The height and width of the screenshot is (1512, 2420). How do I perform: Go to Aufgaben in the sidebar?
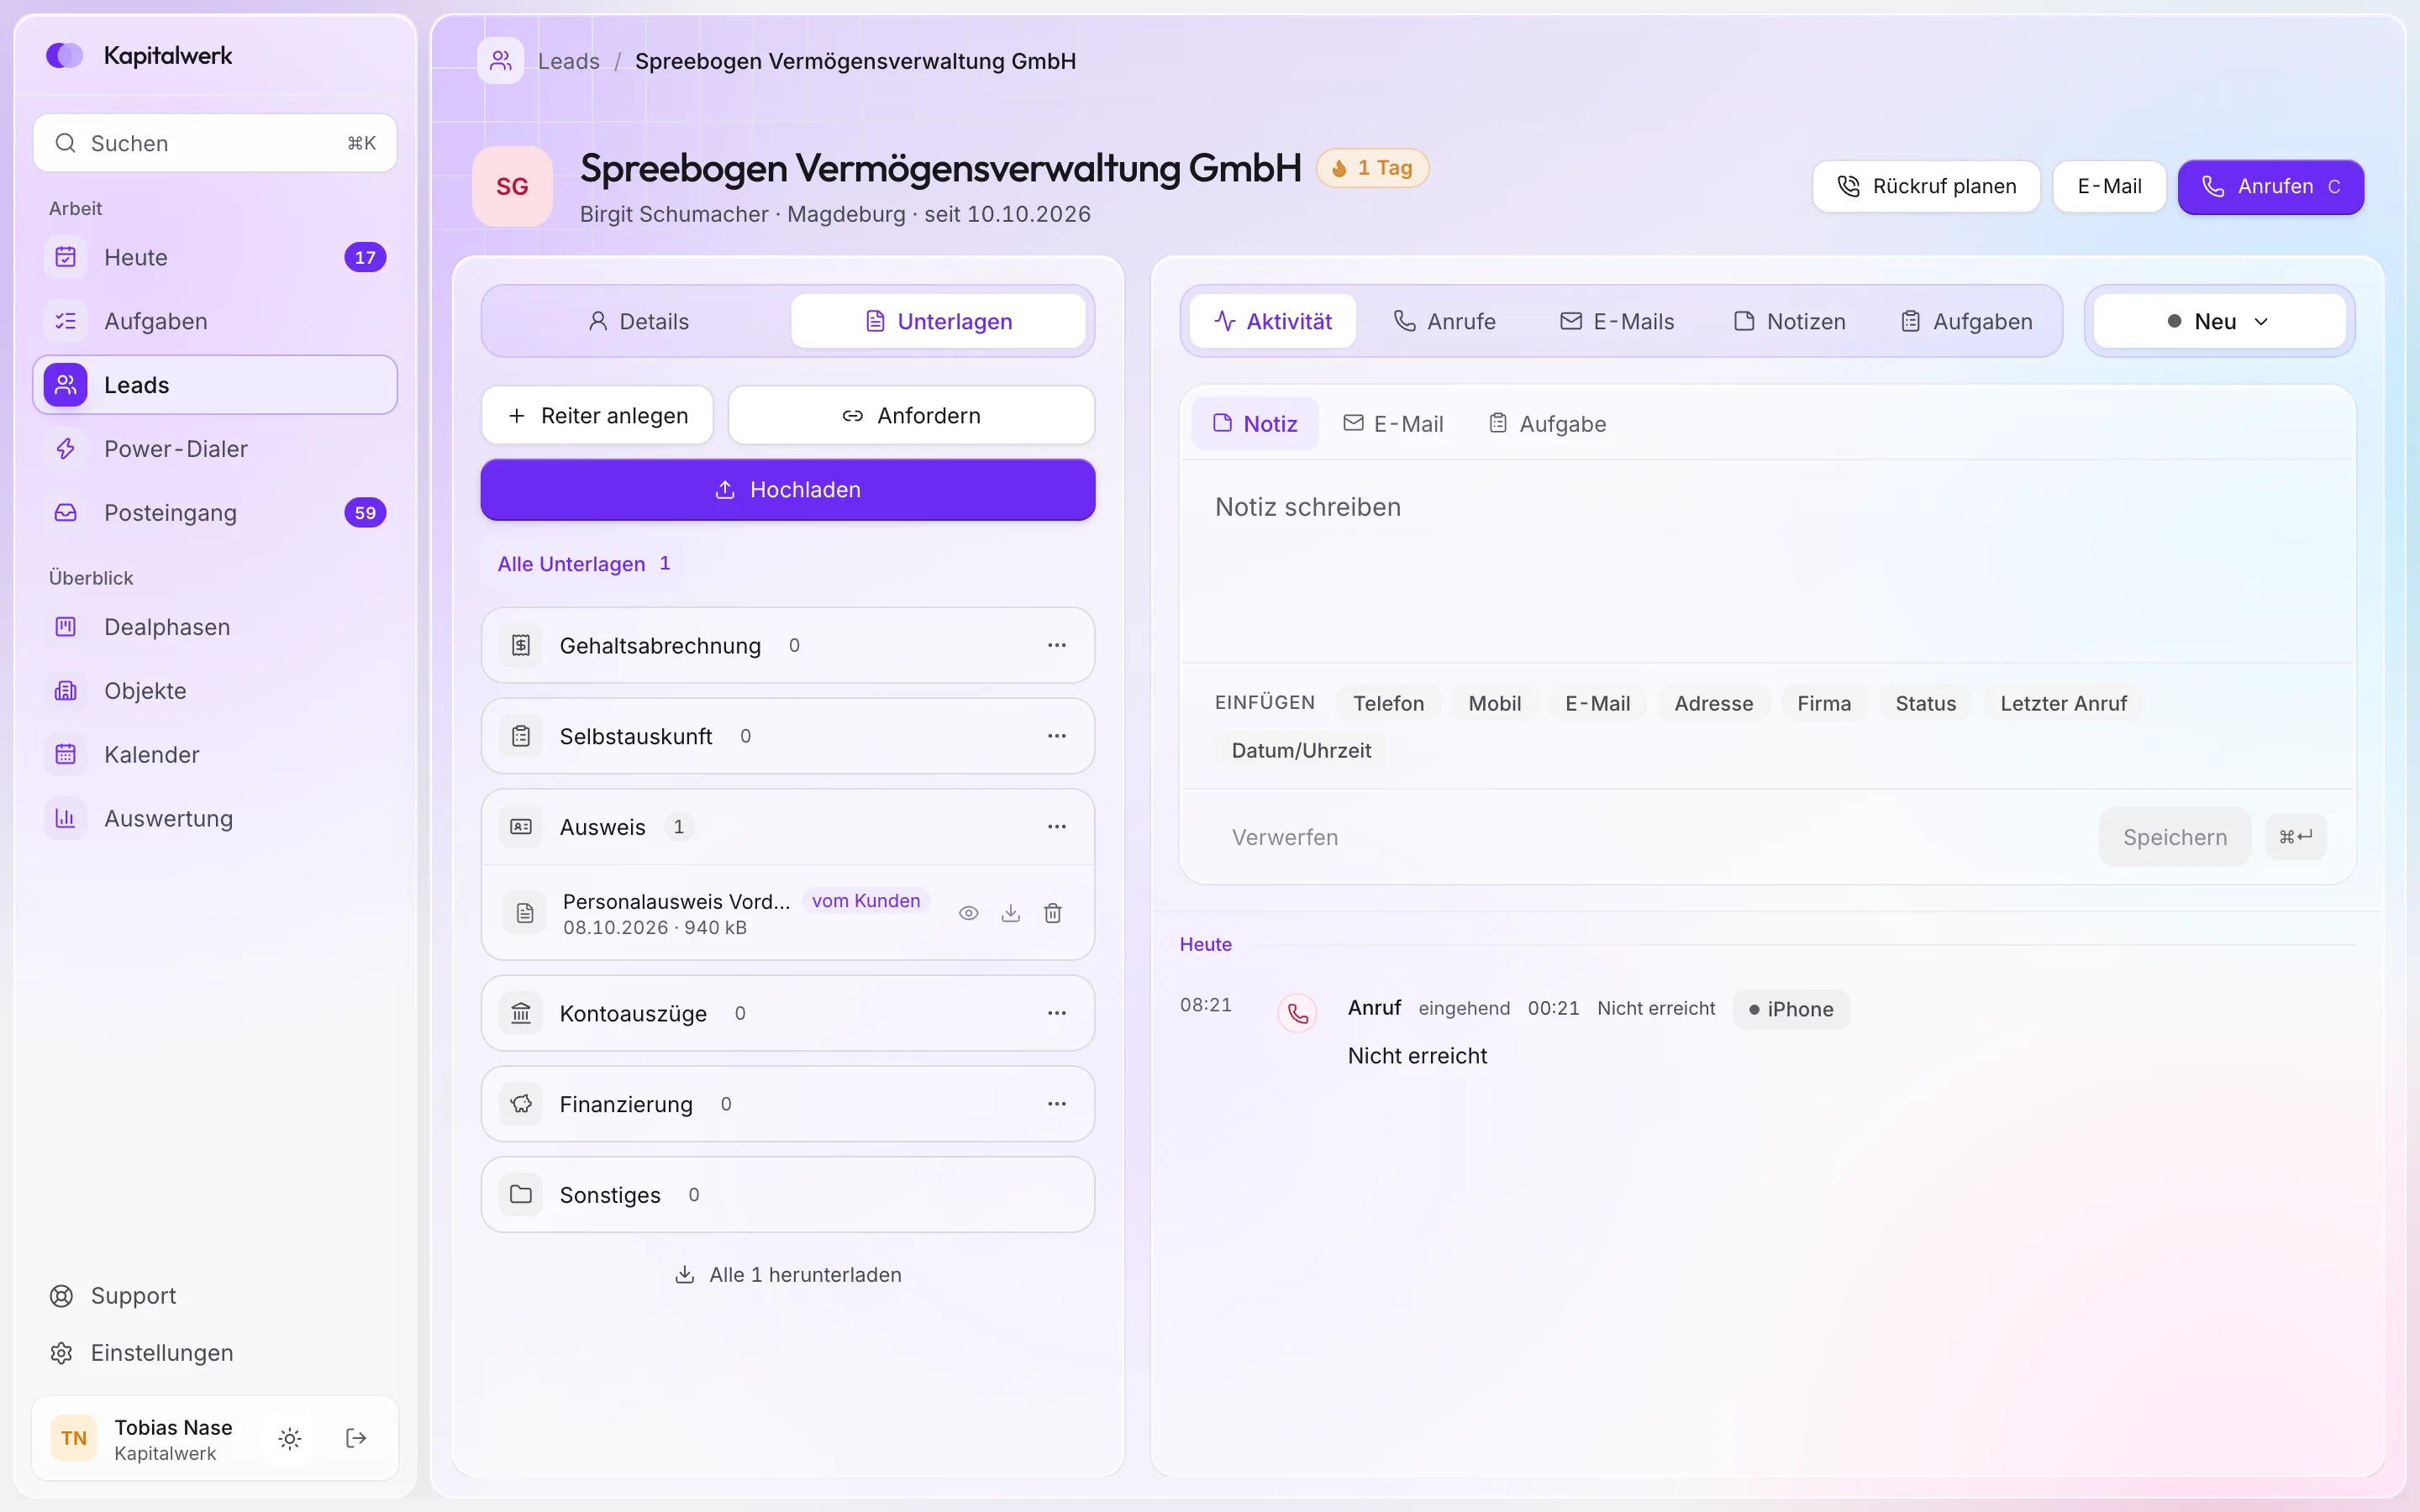[215, 321]
